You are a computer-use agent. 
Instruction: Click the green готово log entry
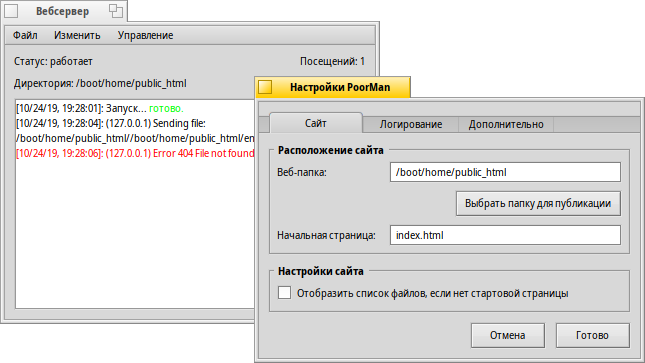point(166,109)
